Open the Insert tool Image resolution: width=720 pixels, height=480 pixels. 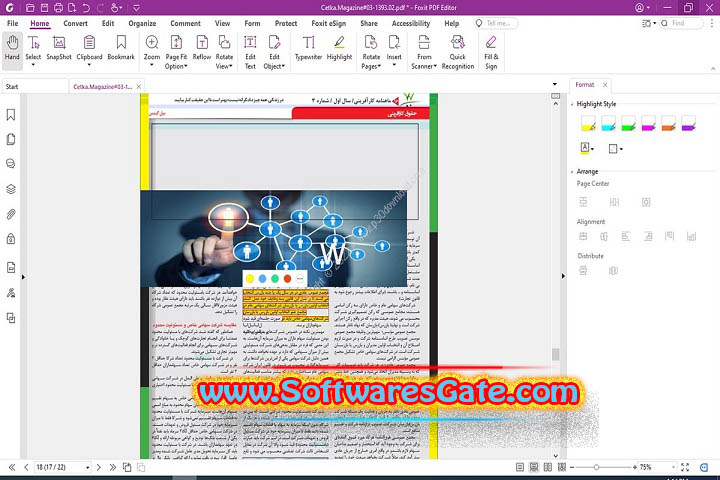point(394,48)
